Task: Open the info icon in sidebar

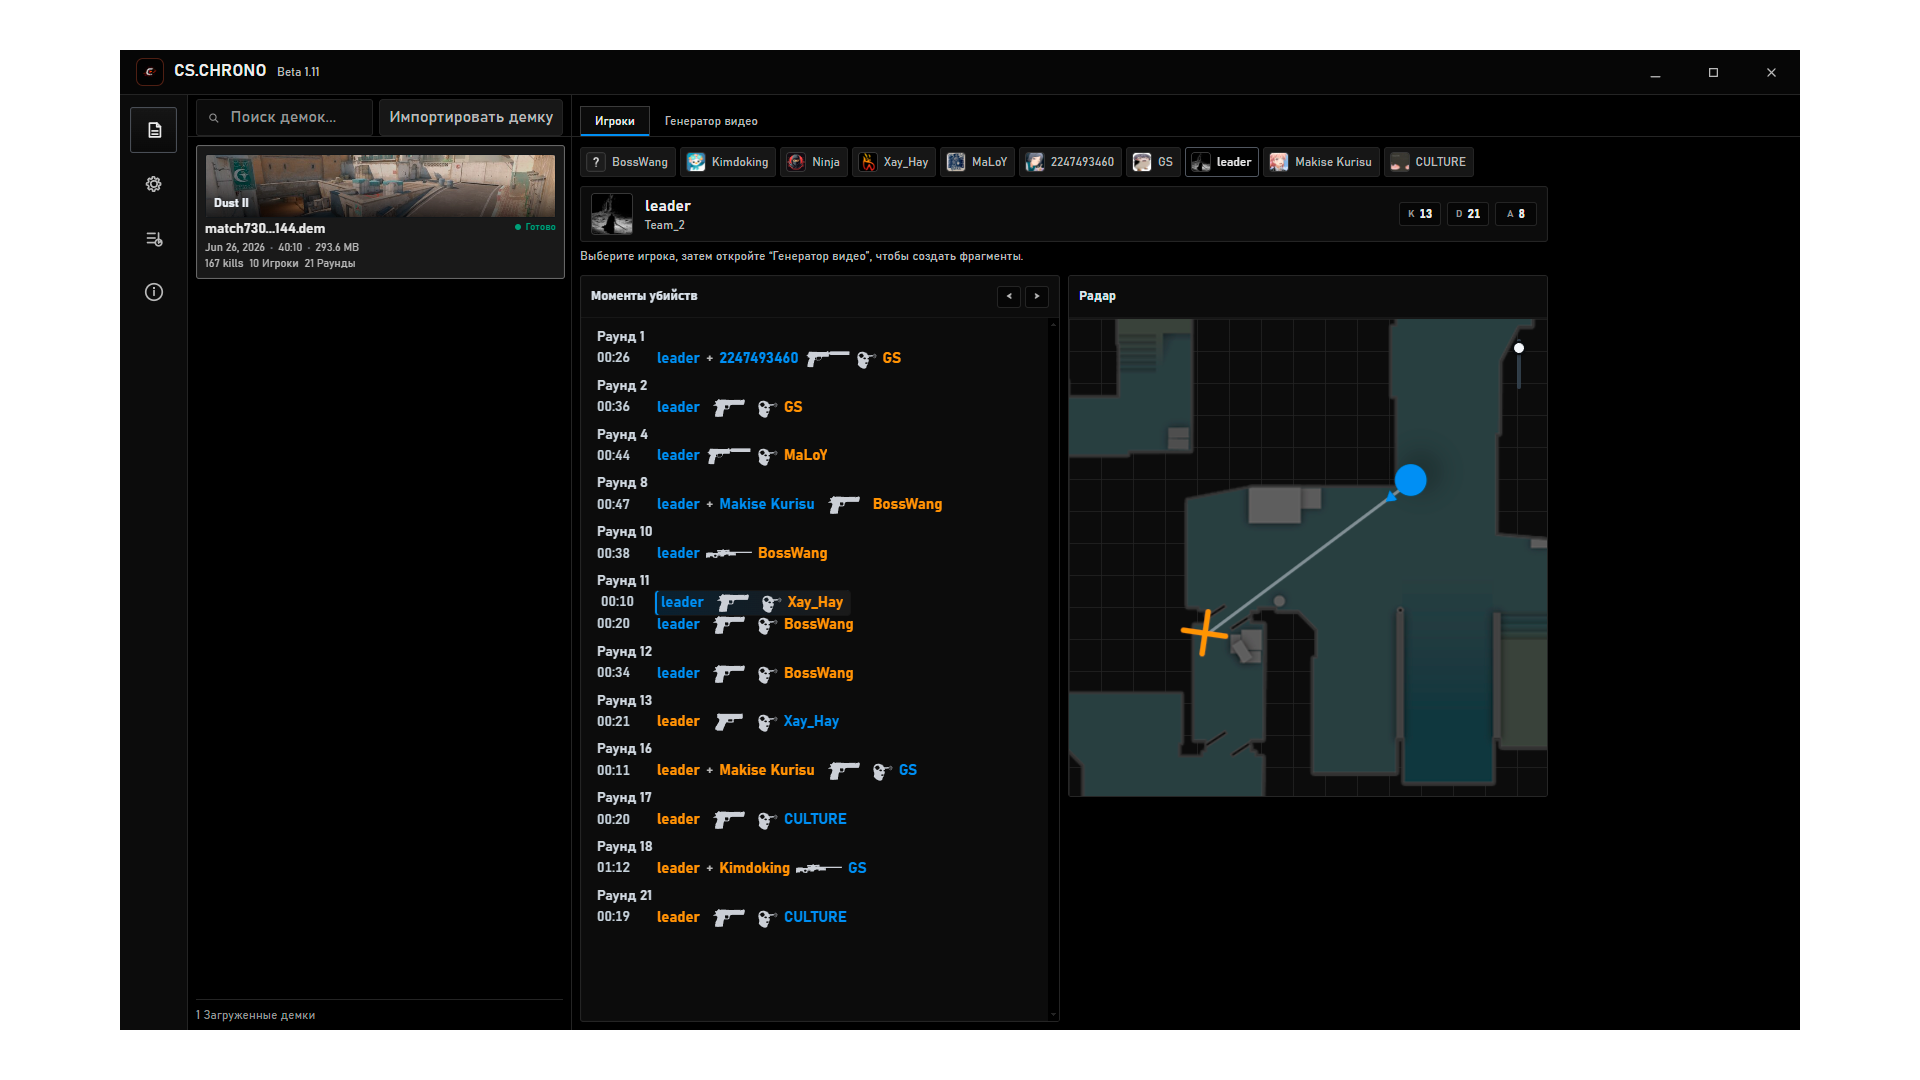Action: [x=154, y=292]
